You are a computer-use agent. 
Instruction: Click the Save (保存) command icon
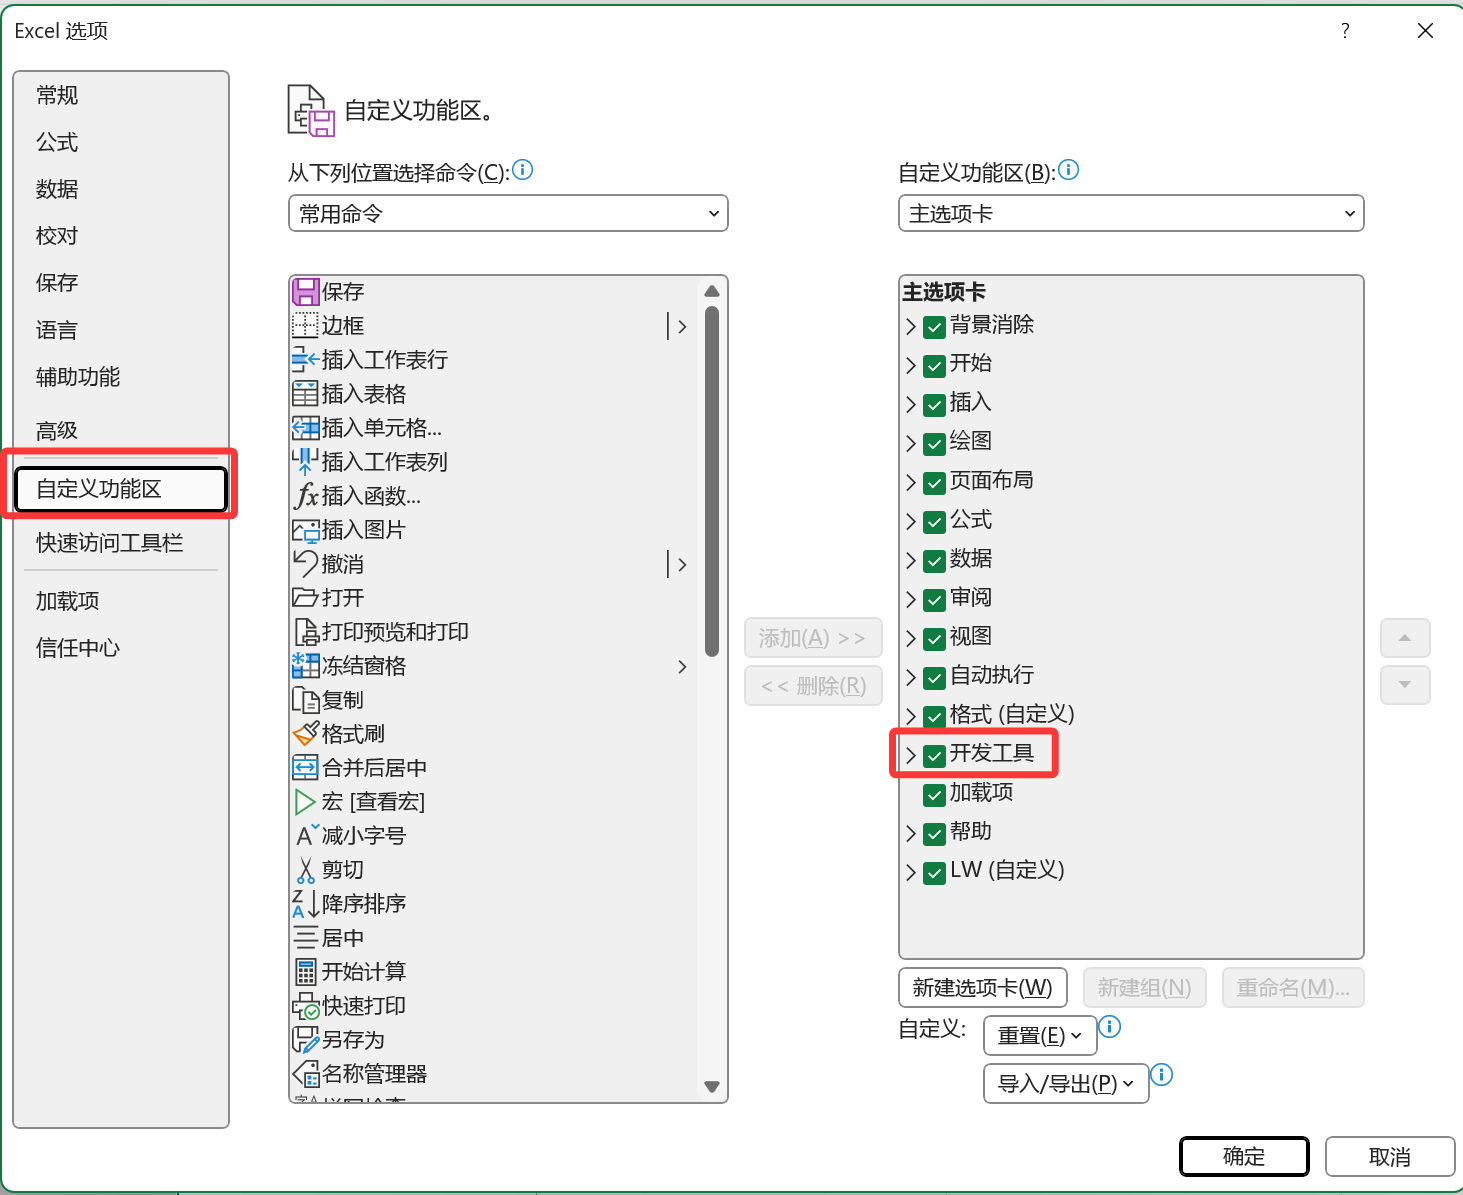click(305, 292)
